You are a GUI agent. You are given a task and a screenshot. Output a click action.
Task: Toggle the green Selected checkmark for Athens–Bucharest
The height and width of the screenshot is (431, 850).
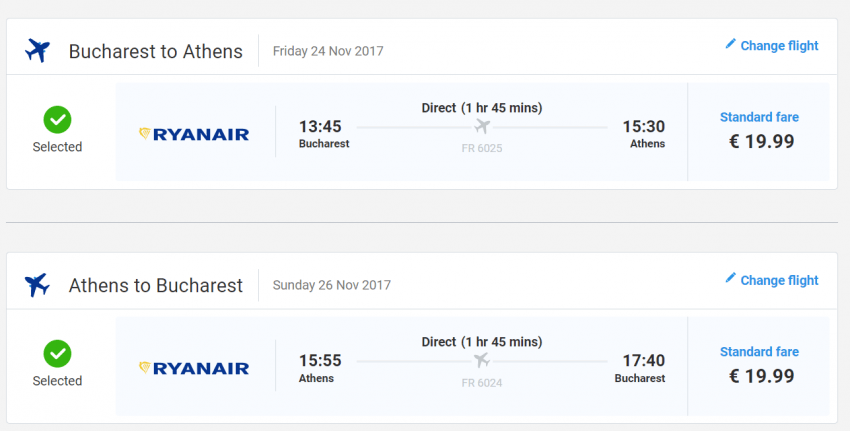tap(57, 354)
